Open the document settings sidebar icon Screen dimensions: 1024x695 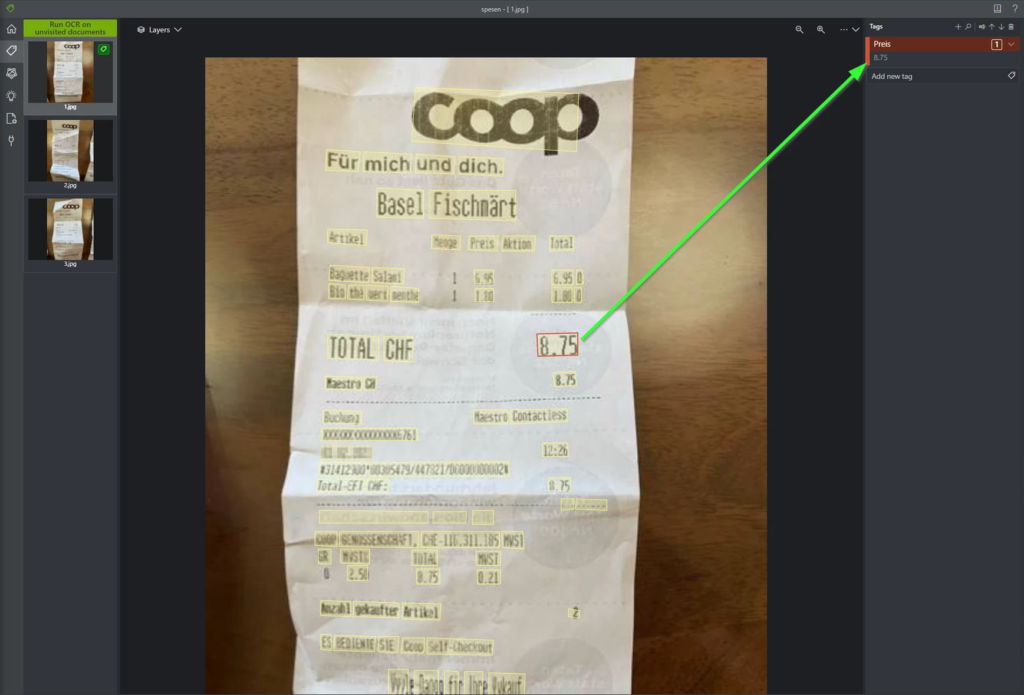pyautogui.click(x=11, y=118)
